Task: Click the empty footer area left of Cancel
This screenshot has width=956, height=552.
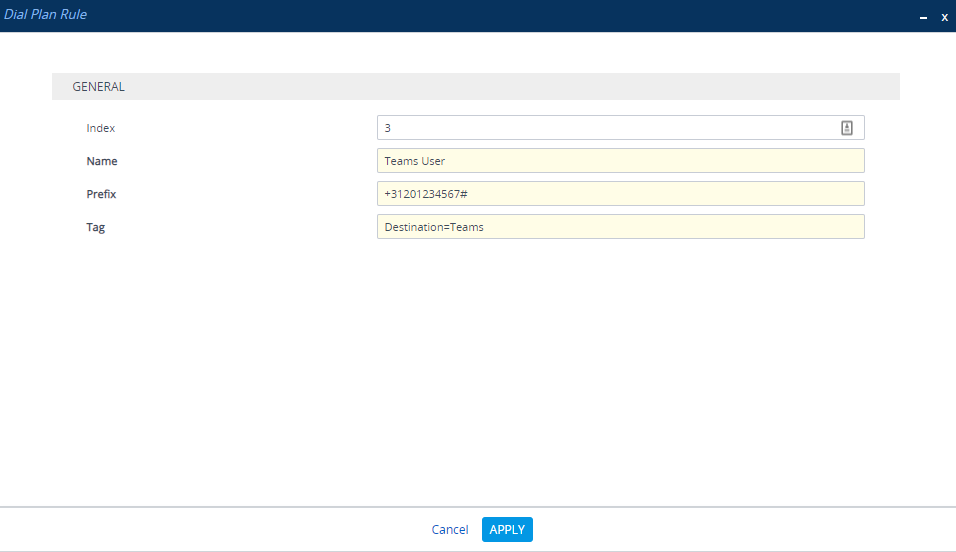Action: (200, 530)
